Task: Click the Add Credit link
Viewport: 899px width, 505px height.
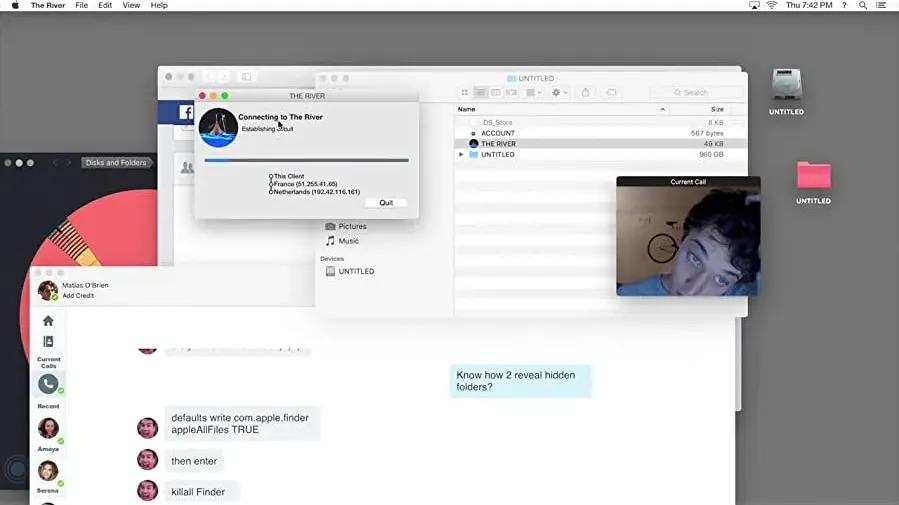Action: pyautogui.click(x=78, y=296)
